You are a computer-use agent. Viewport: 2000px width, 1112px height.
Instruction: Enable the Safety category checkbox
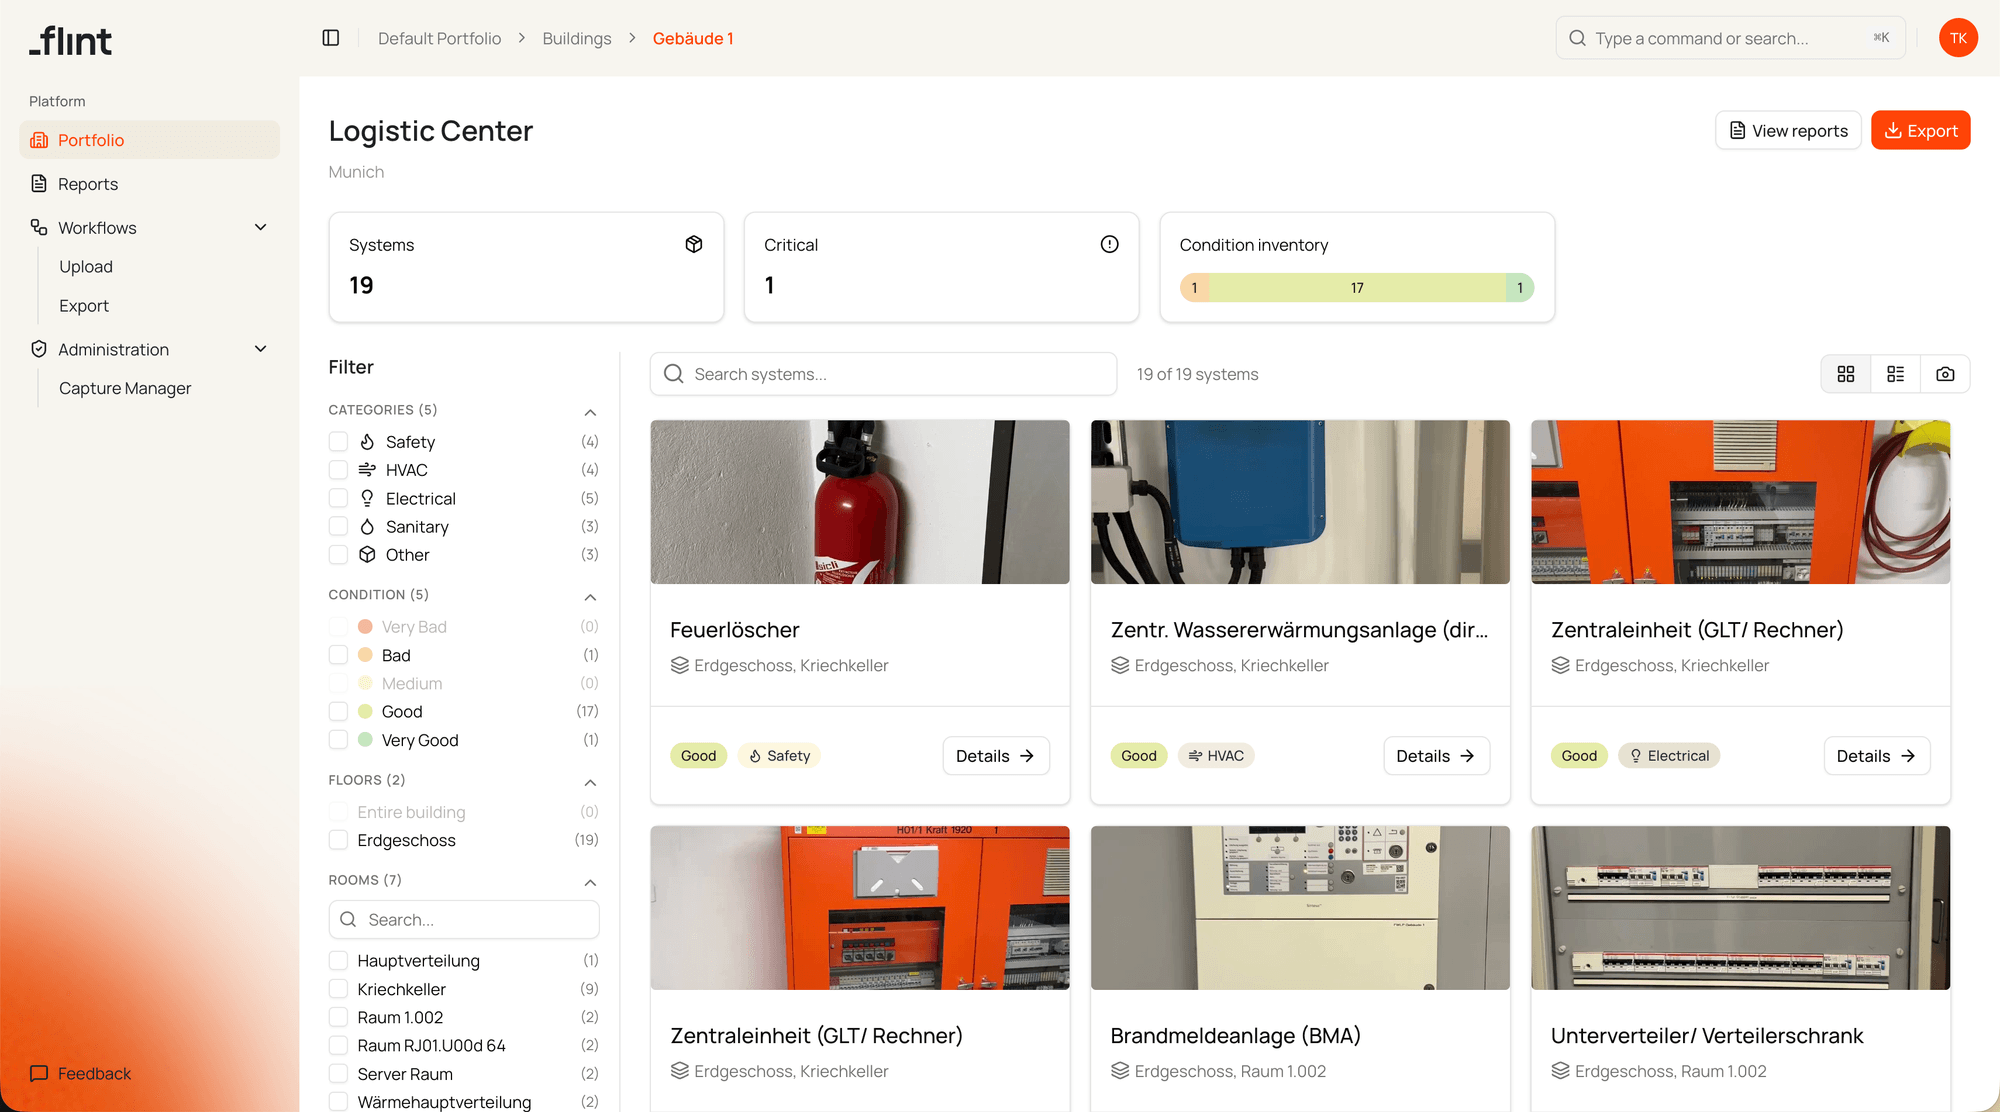338,441
